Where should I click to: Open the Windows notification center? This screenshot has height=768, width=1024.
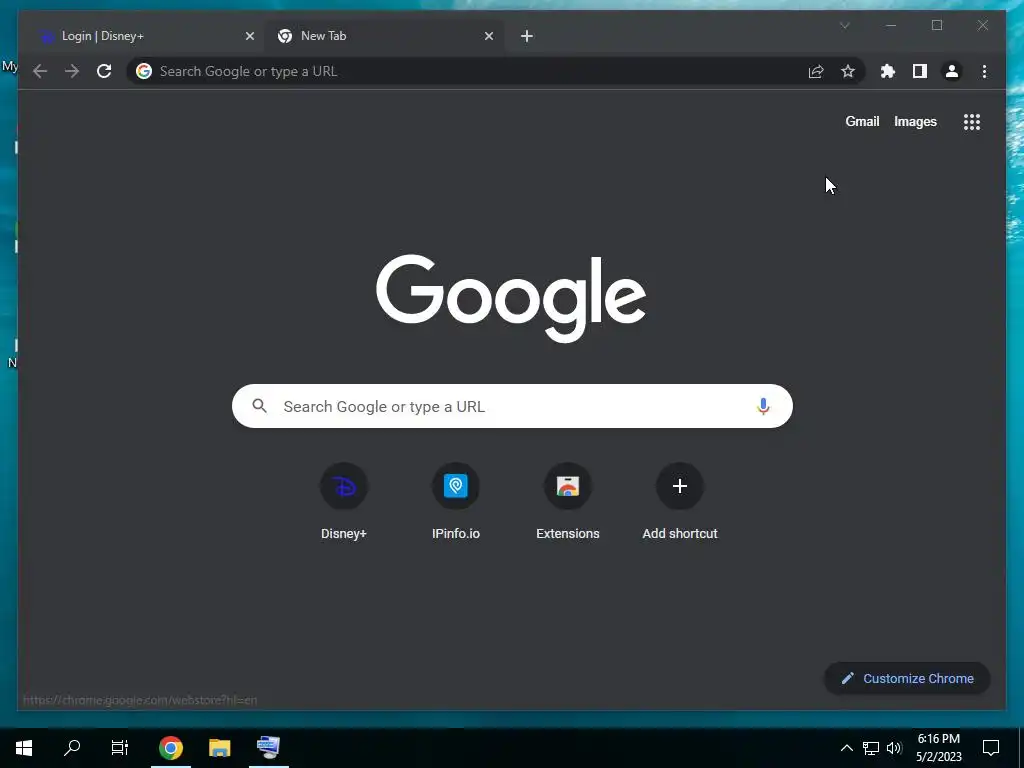pos(991,748)
